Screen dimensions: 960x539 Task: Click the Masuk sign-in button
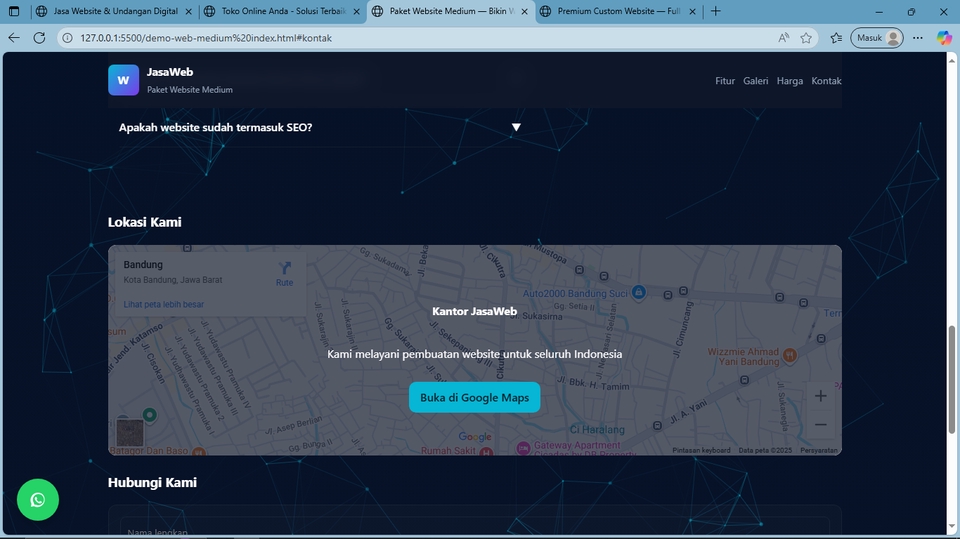tap(877, 38)
